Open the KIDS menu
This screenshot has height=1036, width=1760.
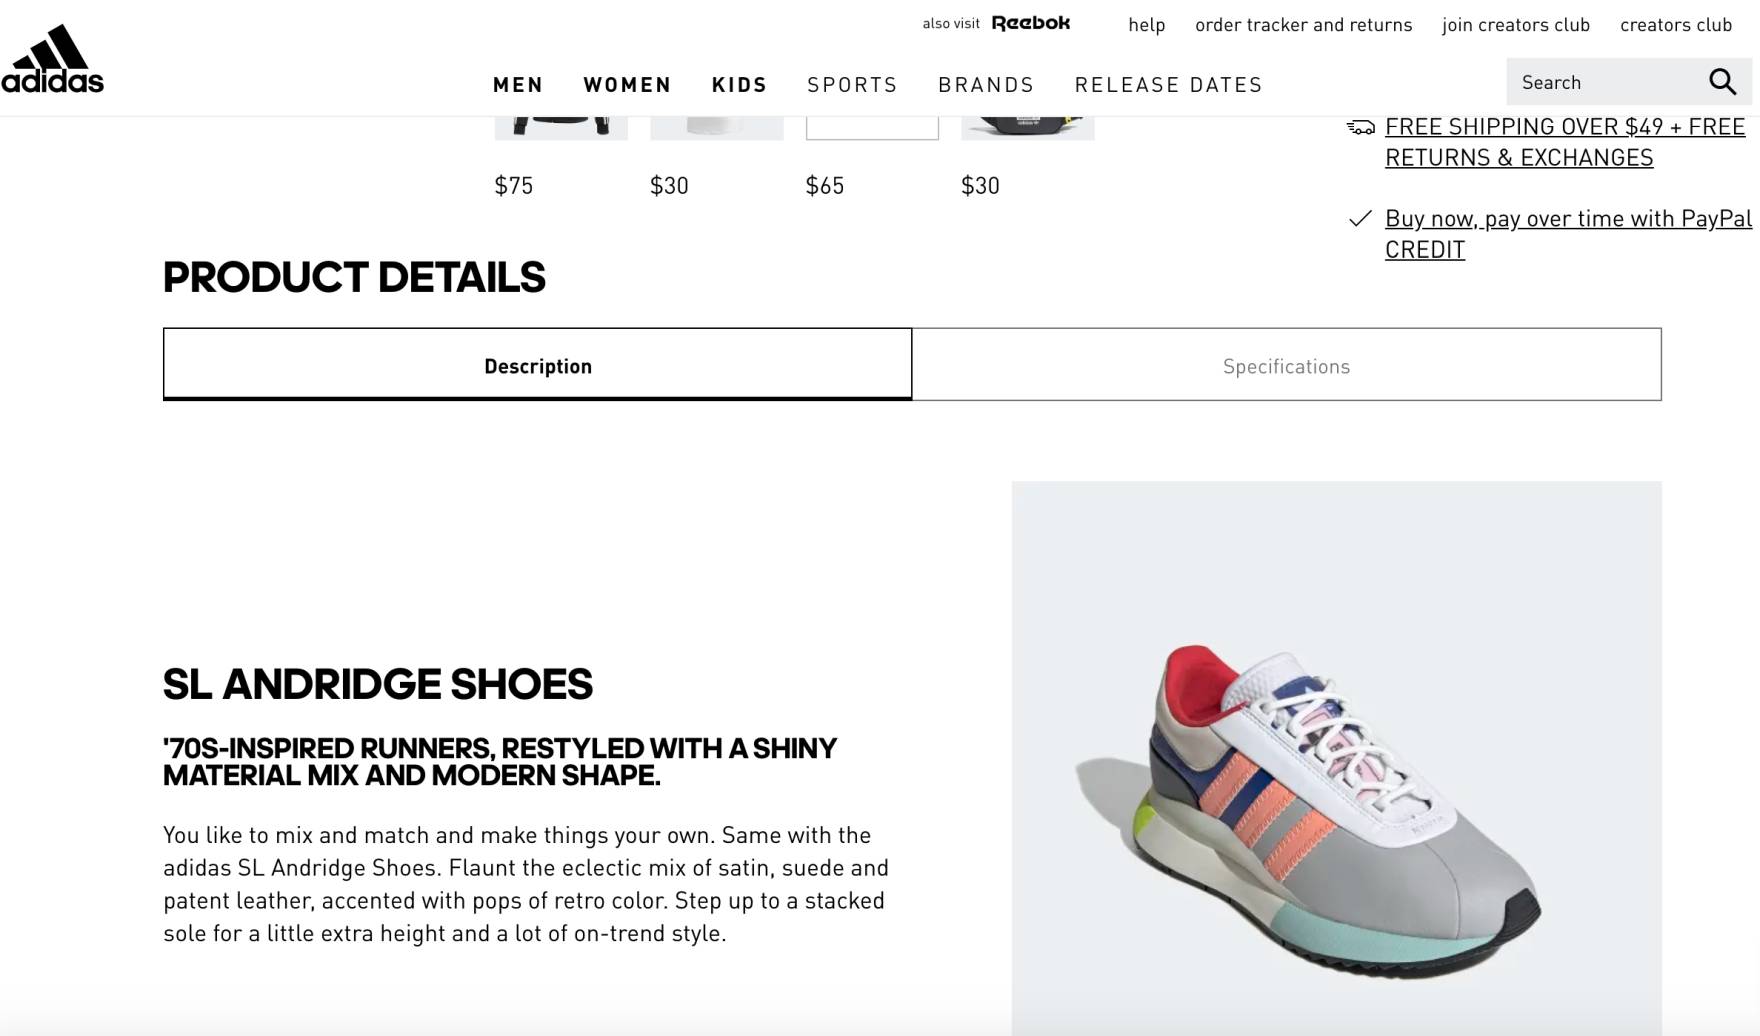(739, 85)
